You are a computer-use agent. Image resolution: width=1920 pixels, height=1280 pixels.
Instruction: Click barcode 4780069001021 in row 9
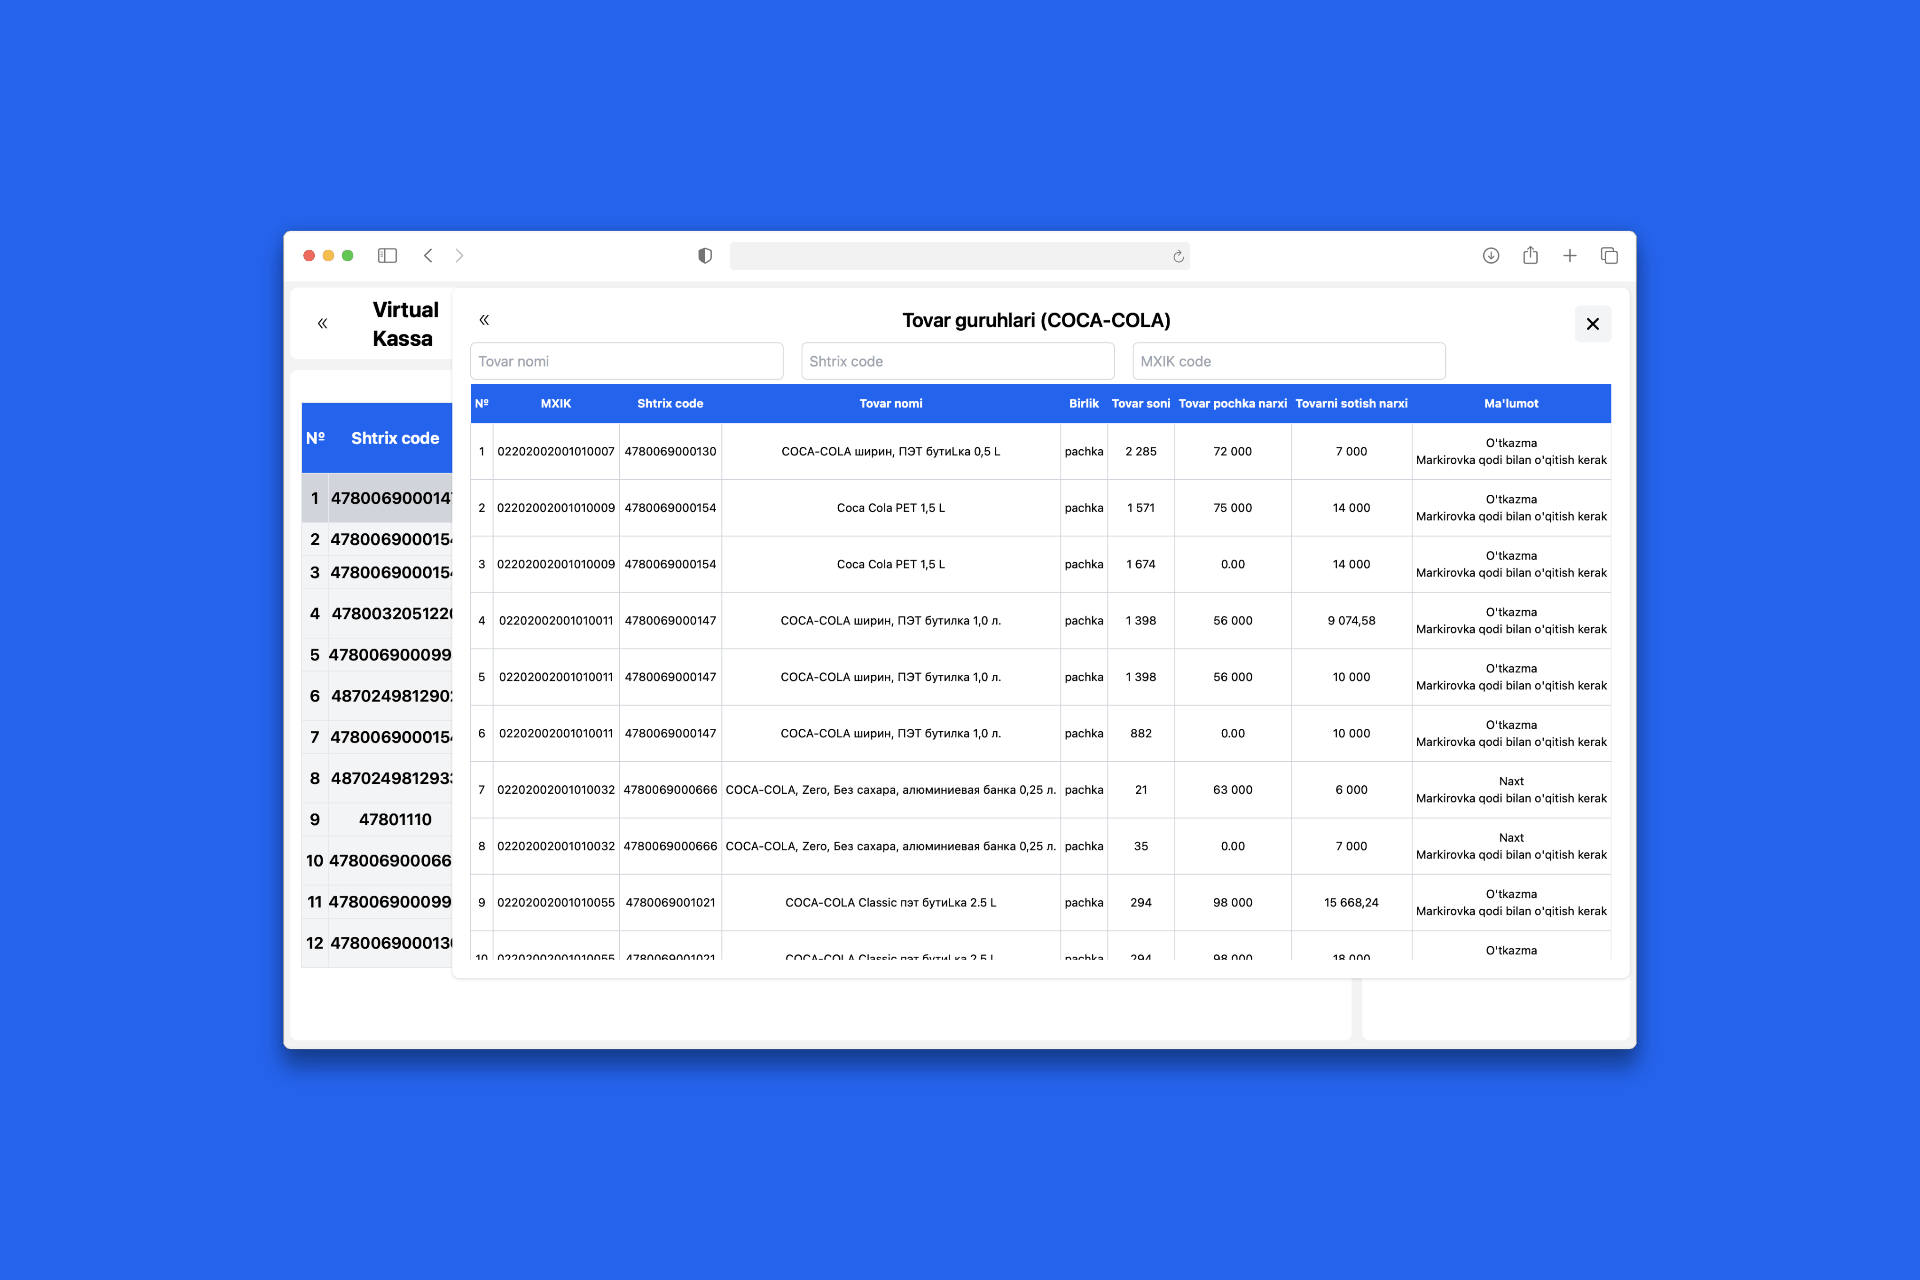coord(670,903)
